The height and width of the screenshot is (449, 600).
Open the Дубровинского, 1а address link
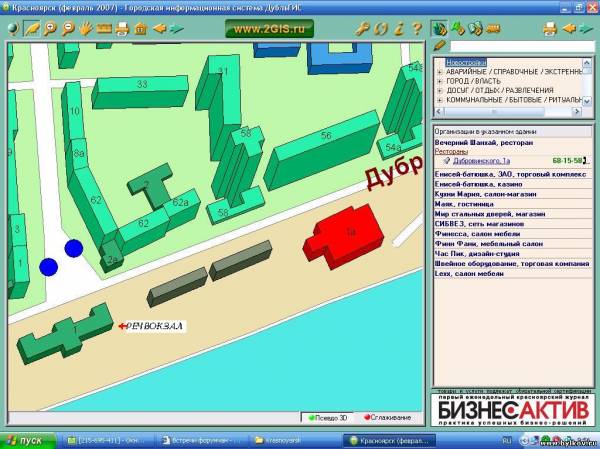click(481, 161)
